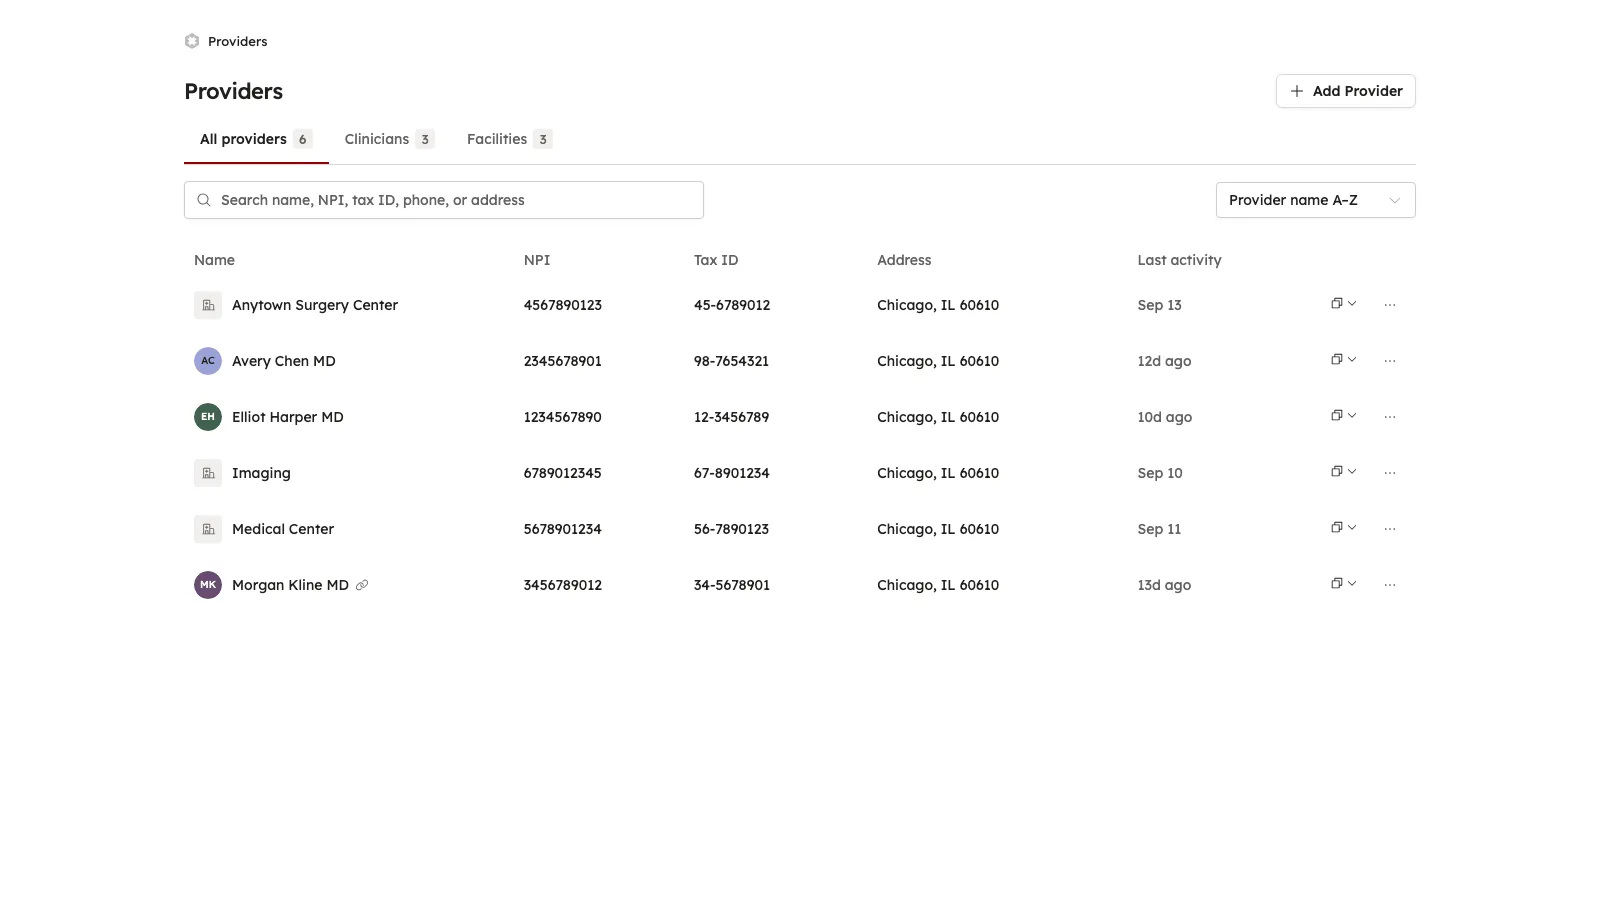This screenshot has height=900, width=1600.
Task: Click the Morgan Kline MK avatar
Action: coord(208,585)
